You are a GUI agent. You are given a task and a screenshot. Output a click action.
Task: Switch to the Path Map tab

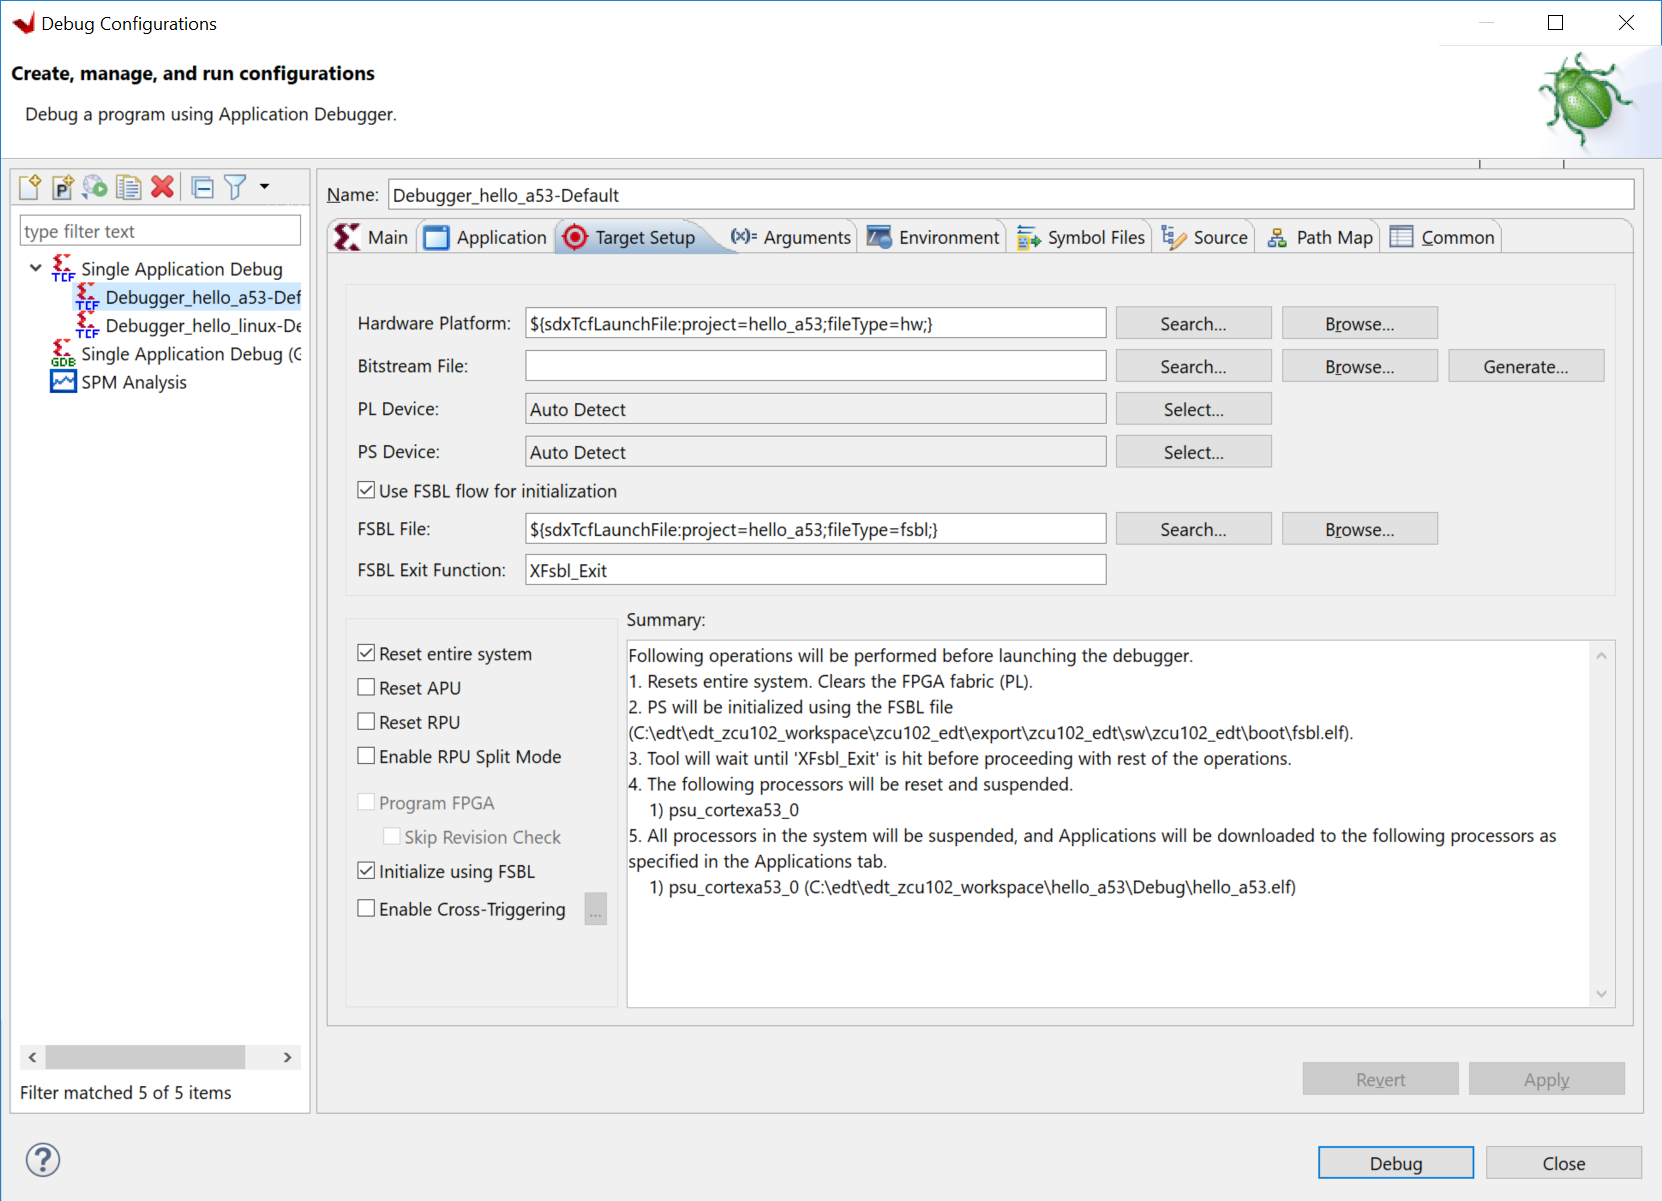pyautogui.click(x=1320, y=237)
